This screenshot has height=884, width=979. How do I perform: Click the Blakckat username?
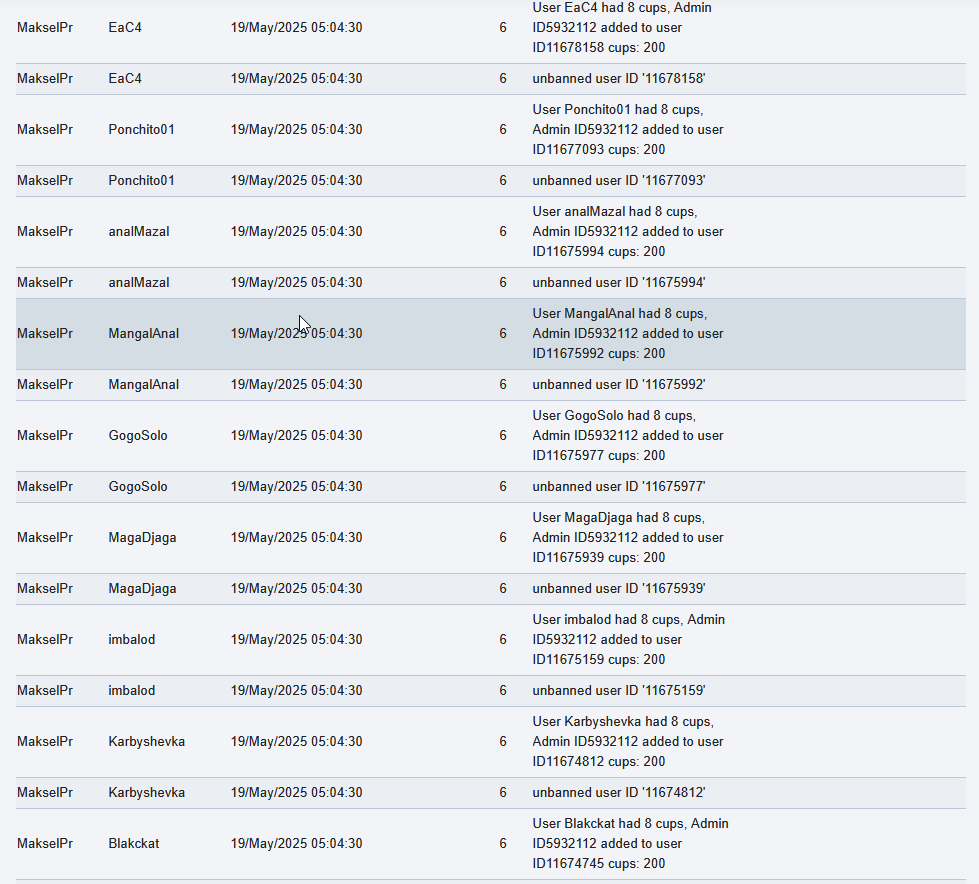134,843
